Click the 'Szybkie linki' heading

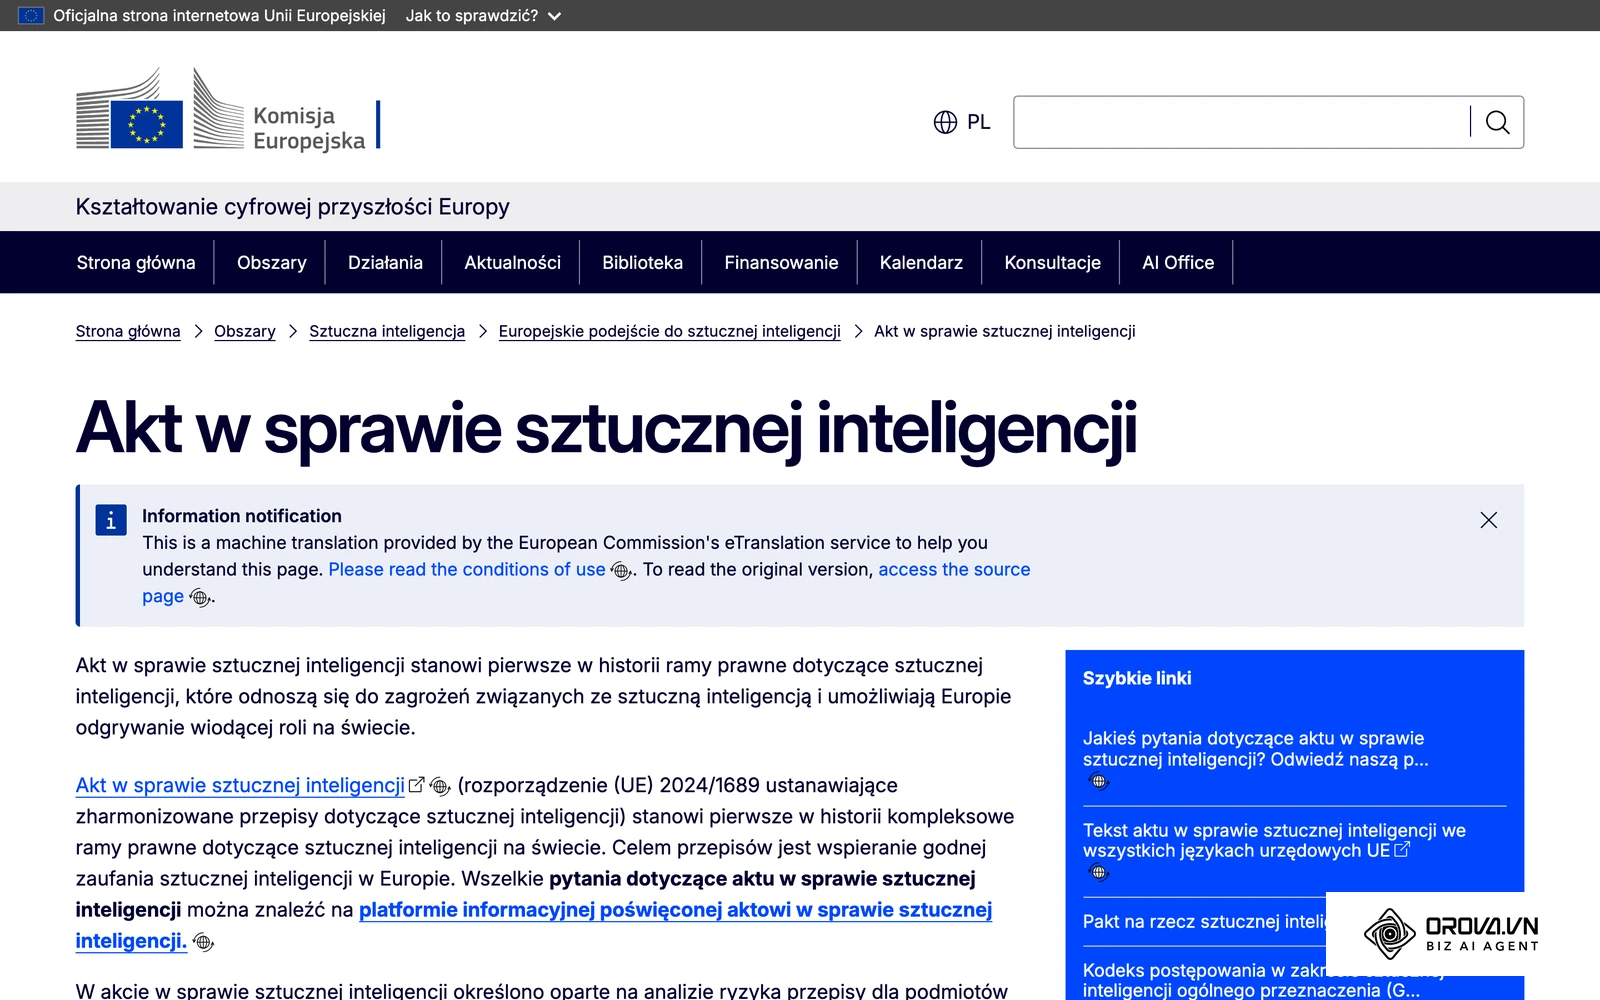pyautogui.click(x=1137, y=678)
